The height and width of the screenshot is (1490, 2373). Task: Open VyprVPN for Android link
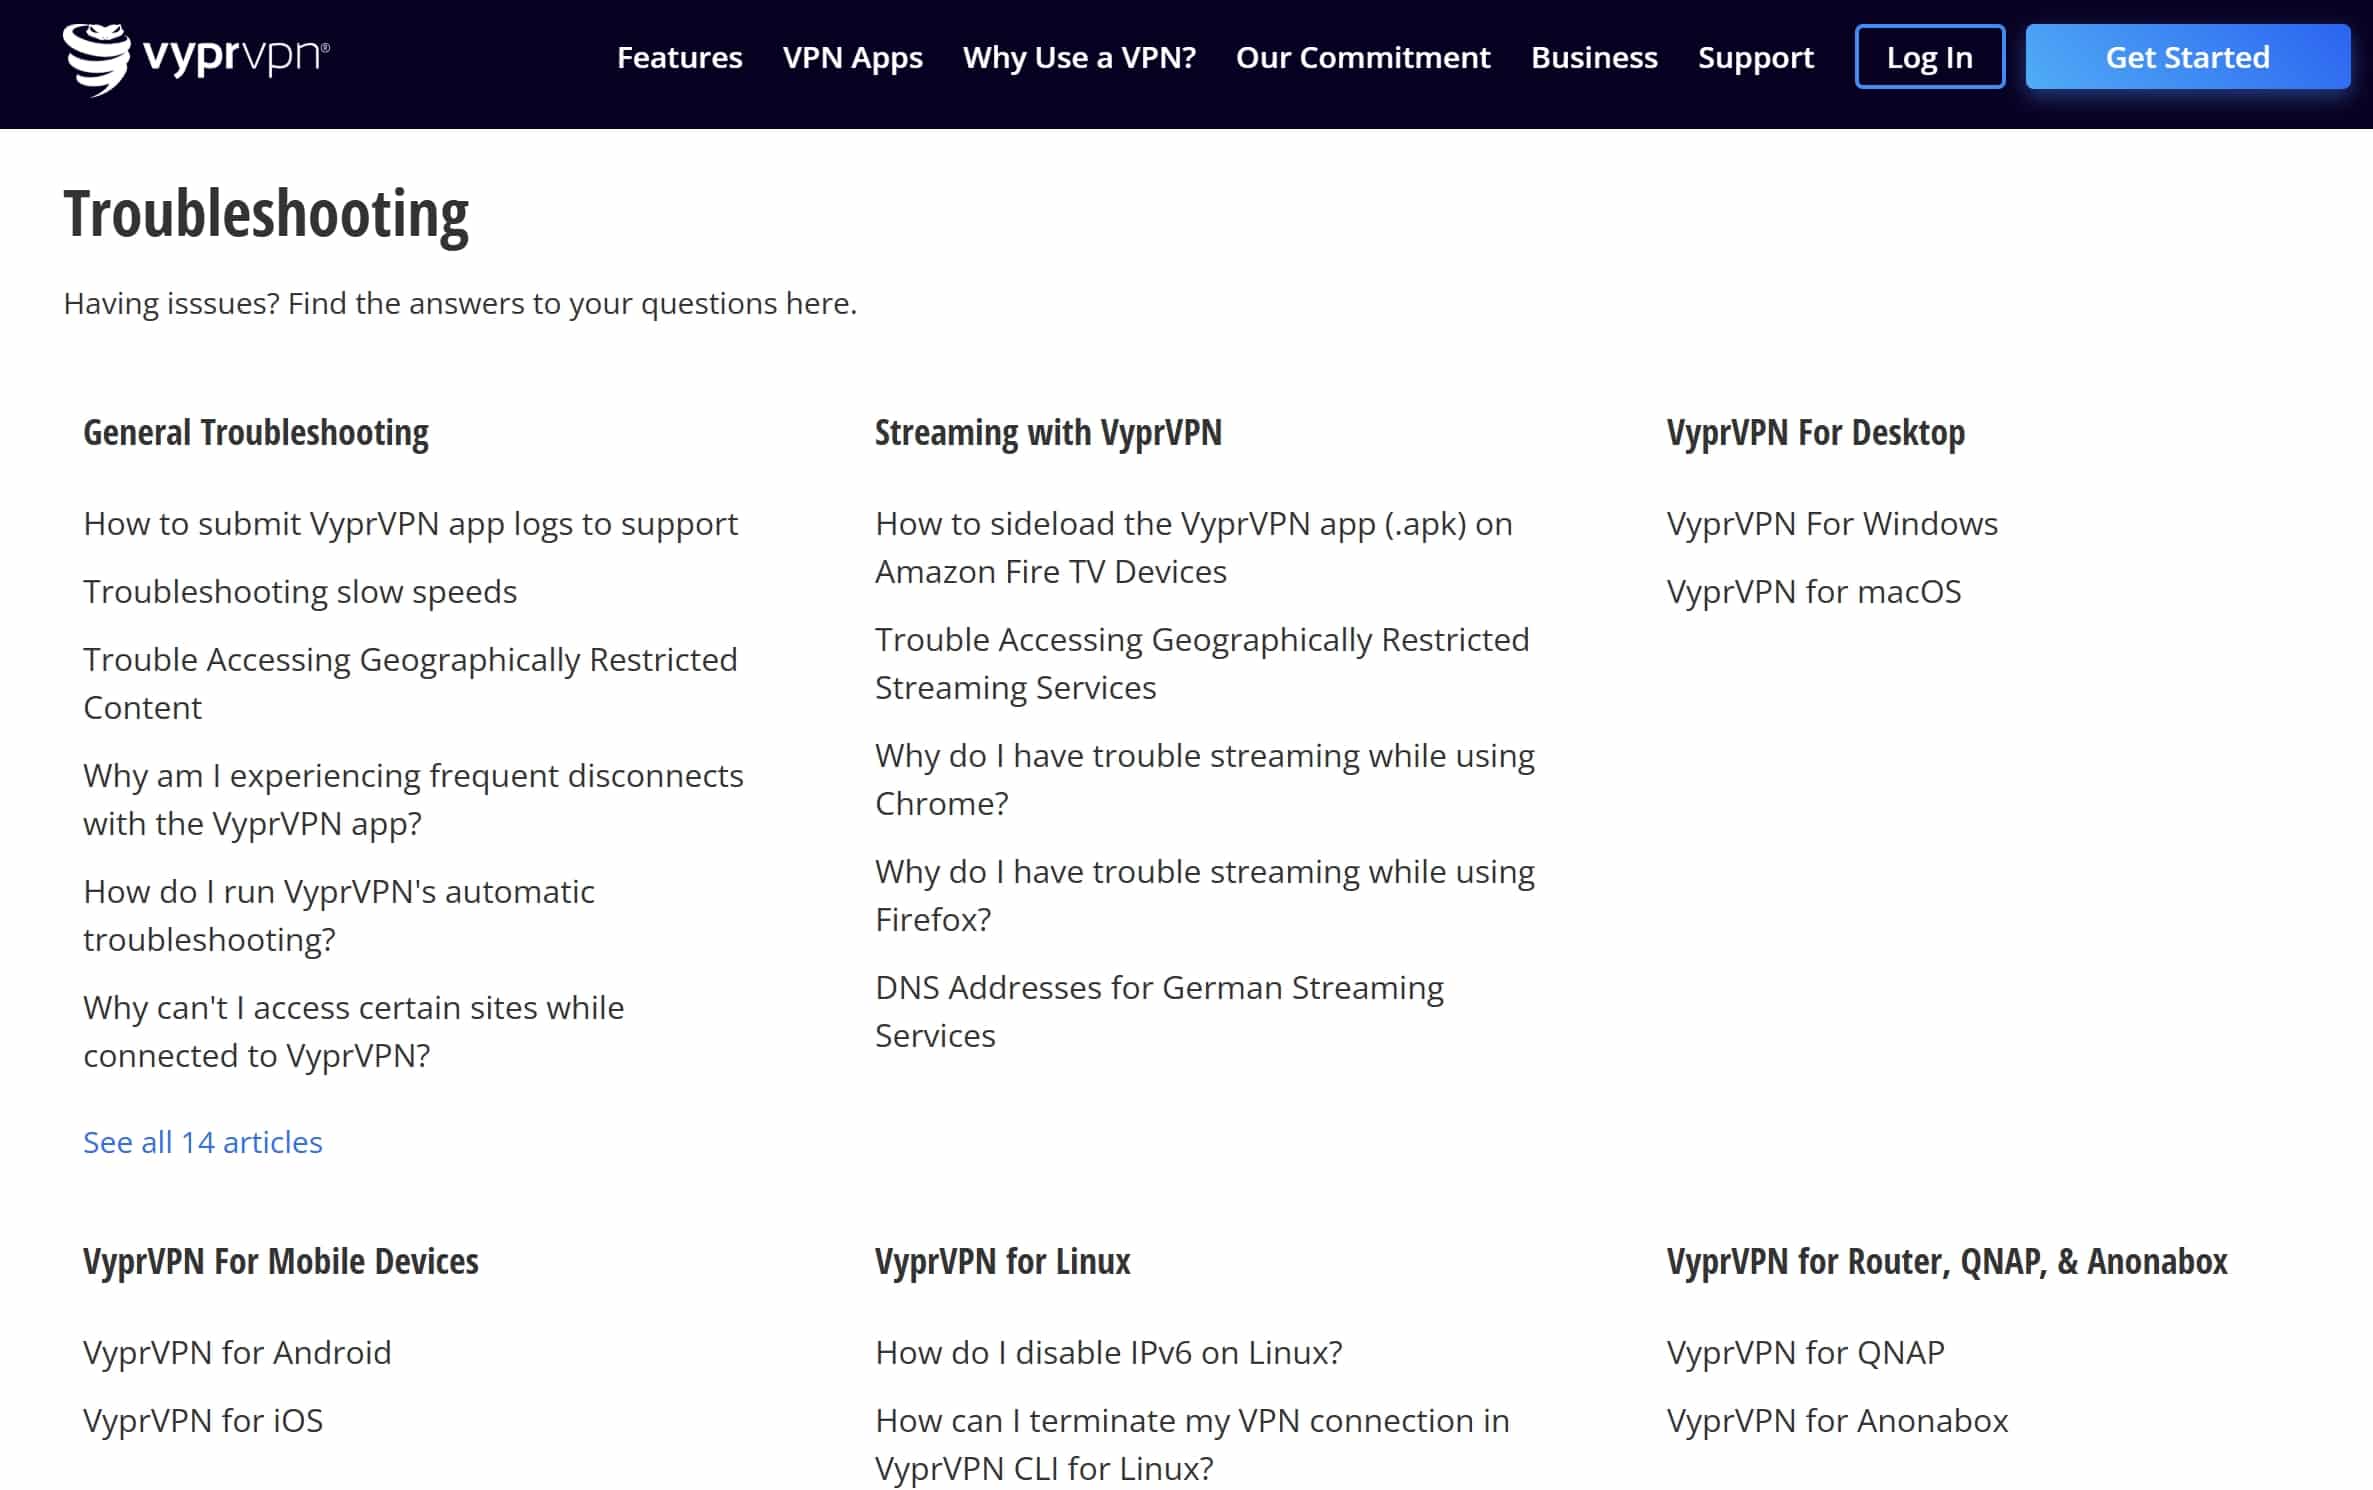click(x=237, y=1353)
